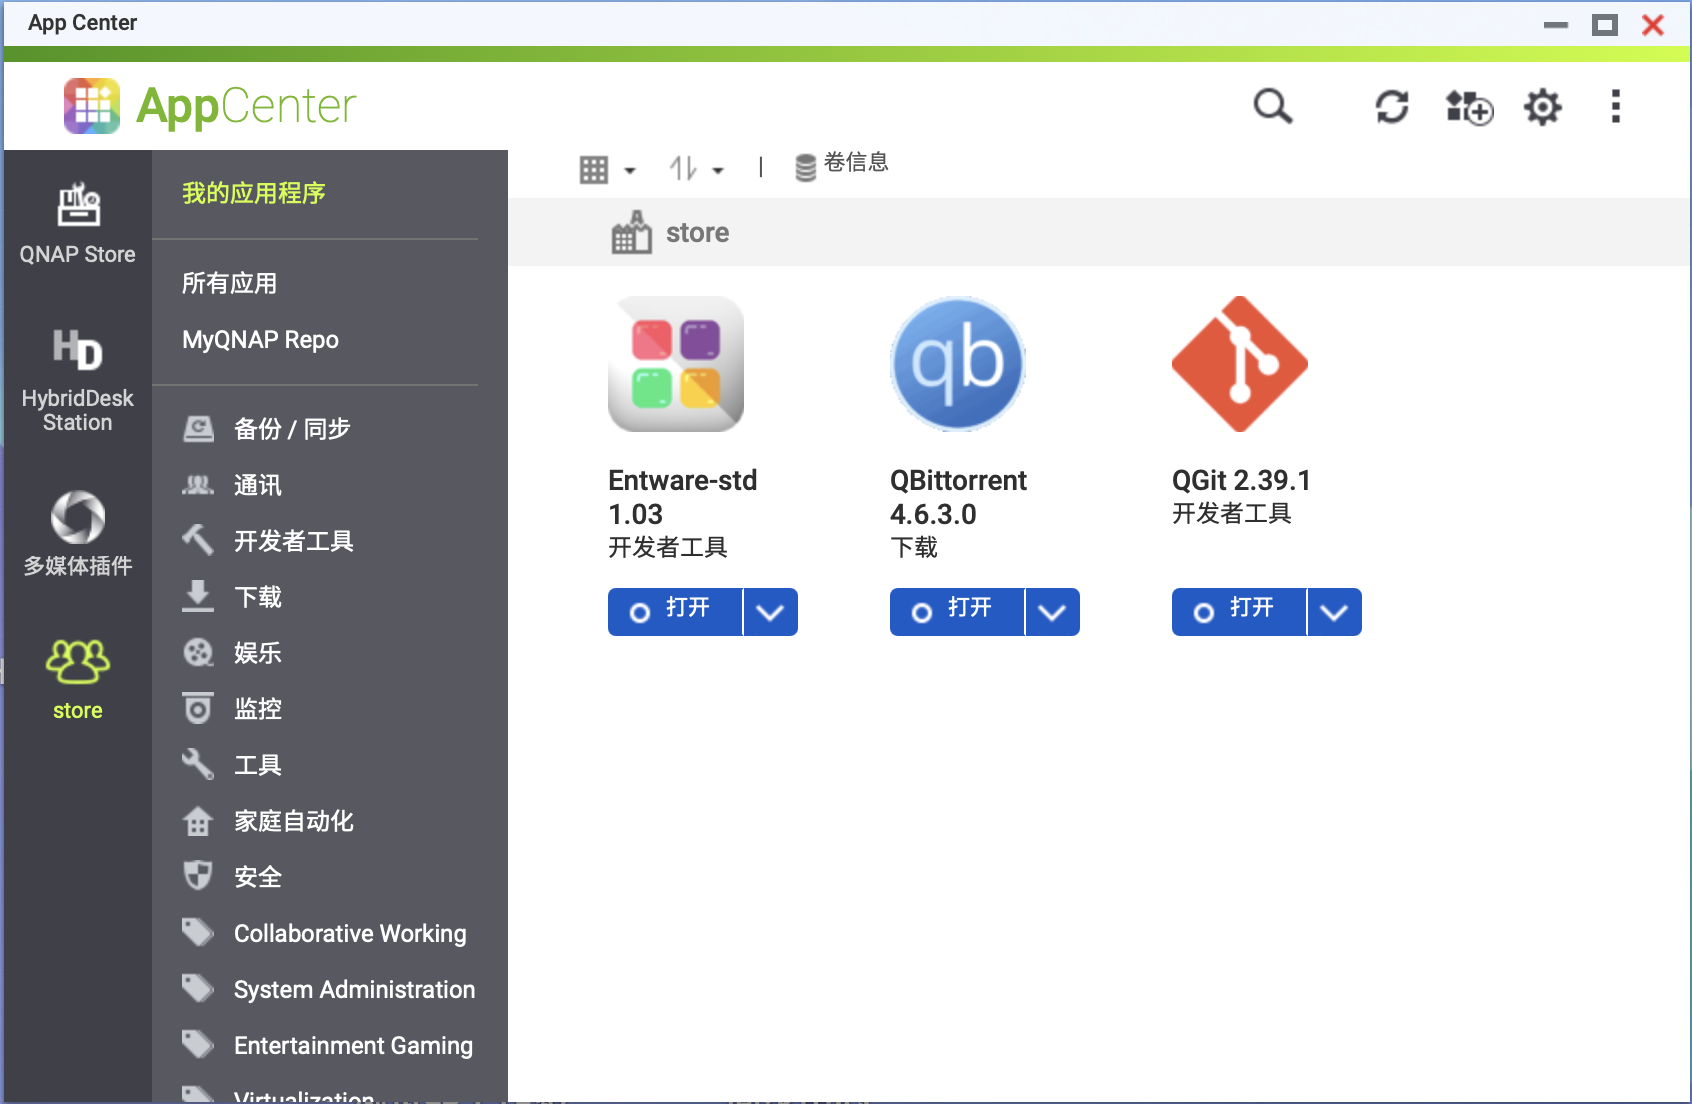This screenshot has width=1692, height=1104.
Task: Click the 卷信息 volume info link
Action: pos(841,164)
